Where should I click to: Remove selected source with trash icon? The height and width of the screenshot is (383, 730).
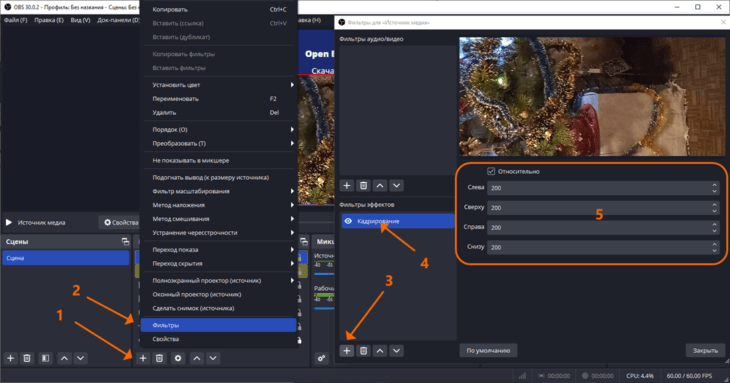click(x=159, y=358)
